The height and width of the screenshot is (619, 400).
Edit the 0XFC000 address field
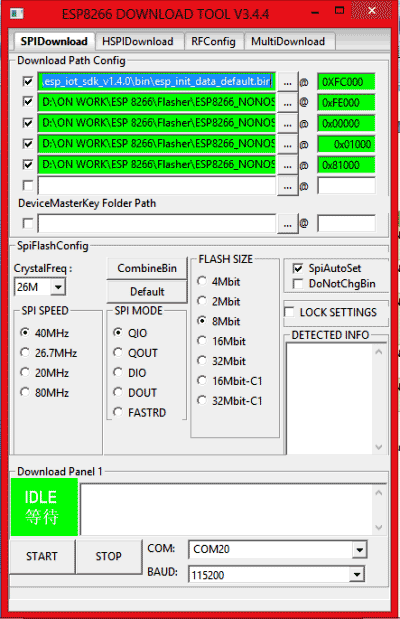[346, 82]
